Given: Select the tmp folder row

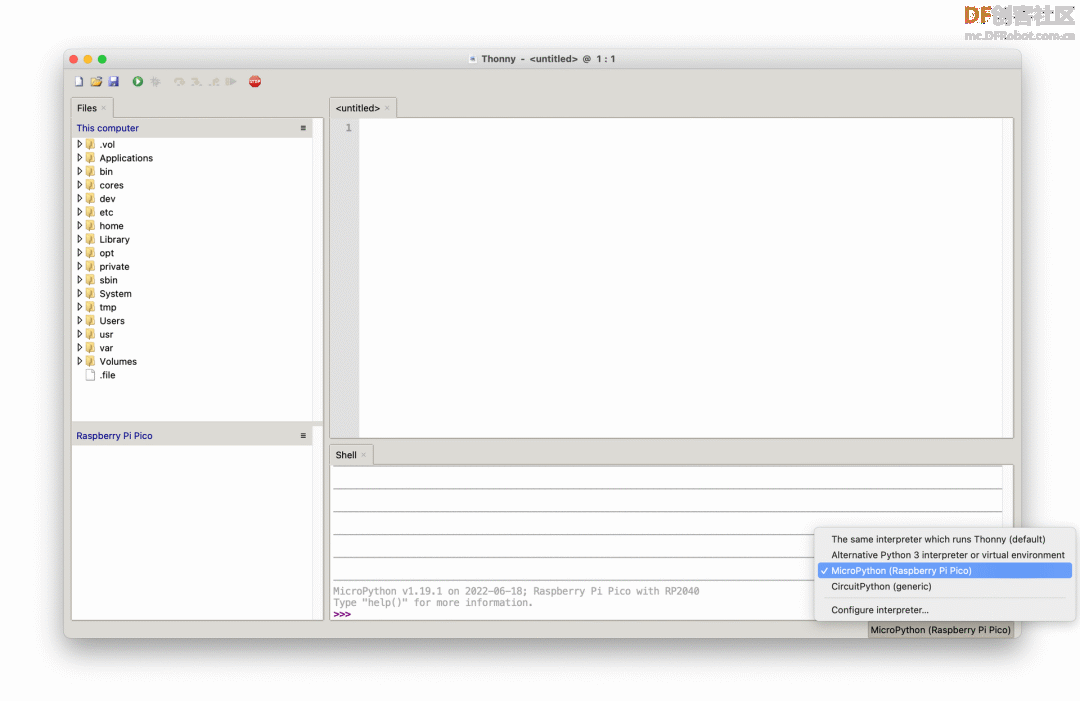Looking at the screenshot, I should pos(192,307).
